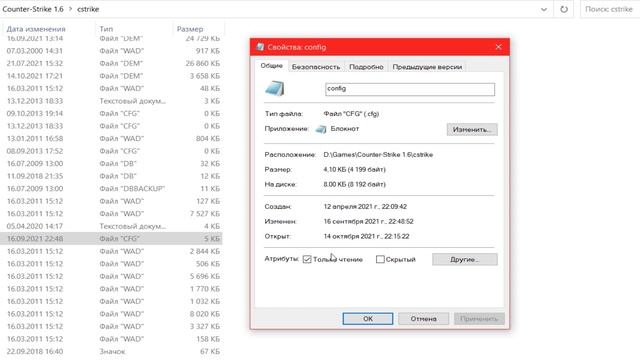Image resolution: width=640 pixels, height=360 pixels.
Task: Expand the address bar history dropdown
Action: click(544, 9)
